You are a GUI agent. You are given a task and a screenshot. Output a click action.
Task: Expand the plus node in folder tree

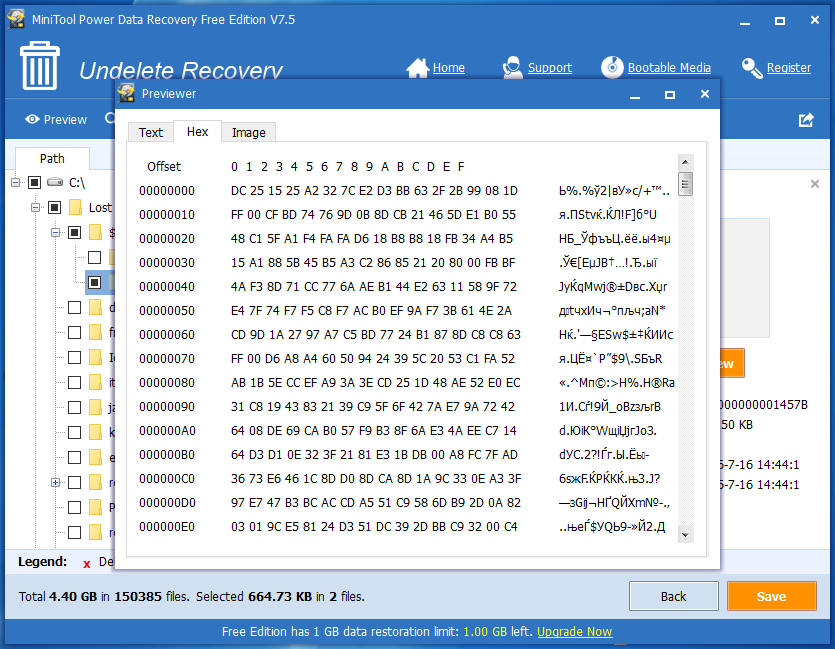[x=55, y=482]
